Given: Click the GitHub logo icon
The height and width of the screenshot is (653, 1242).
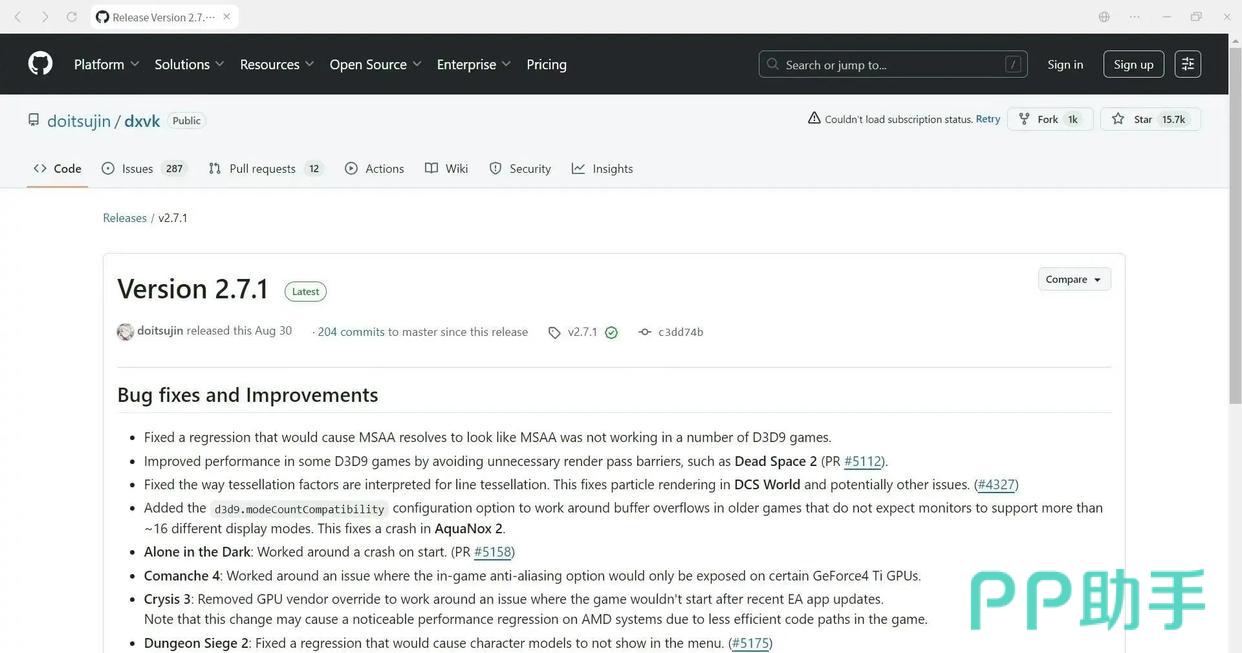Looking at the screenshot, I should pyautogui.click(x=40, y=64).
